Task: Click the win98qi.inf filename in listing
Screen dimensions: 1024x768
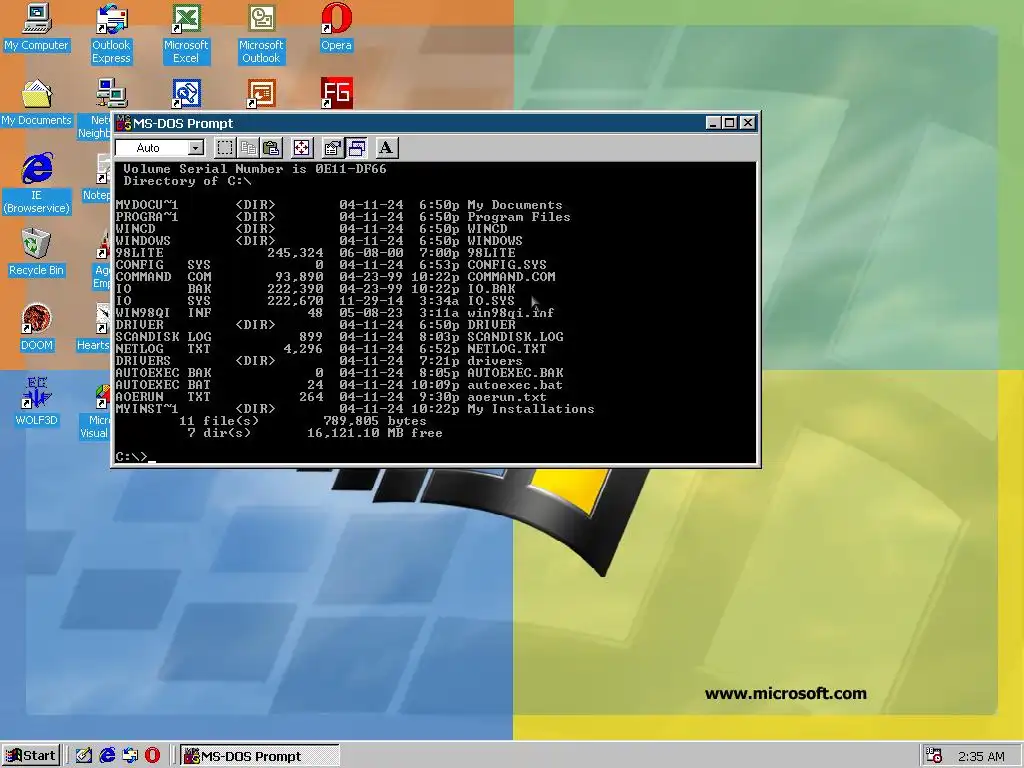Action: (x=511, y=313)
